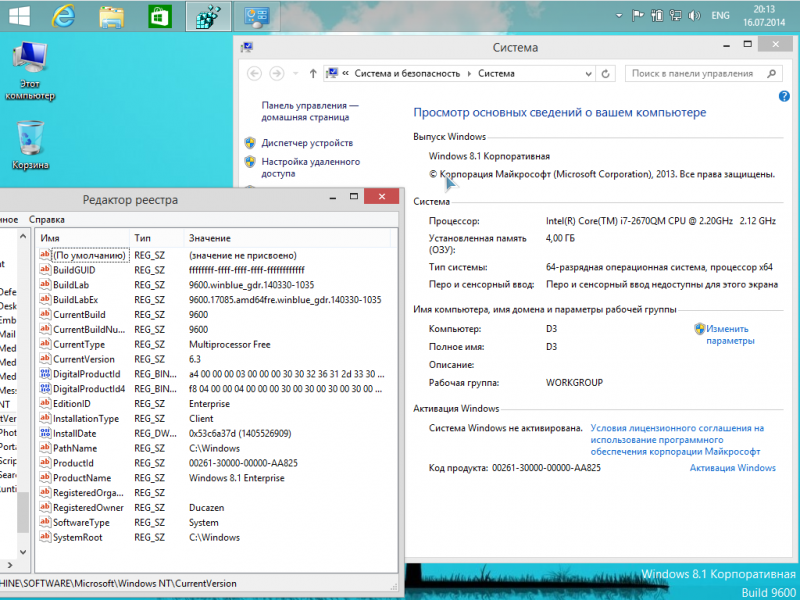Select the CurrentType registry value
Image resolution: width=800 pixels, height=600 pixels.
(79, 344)
